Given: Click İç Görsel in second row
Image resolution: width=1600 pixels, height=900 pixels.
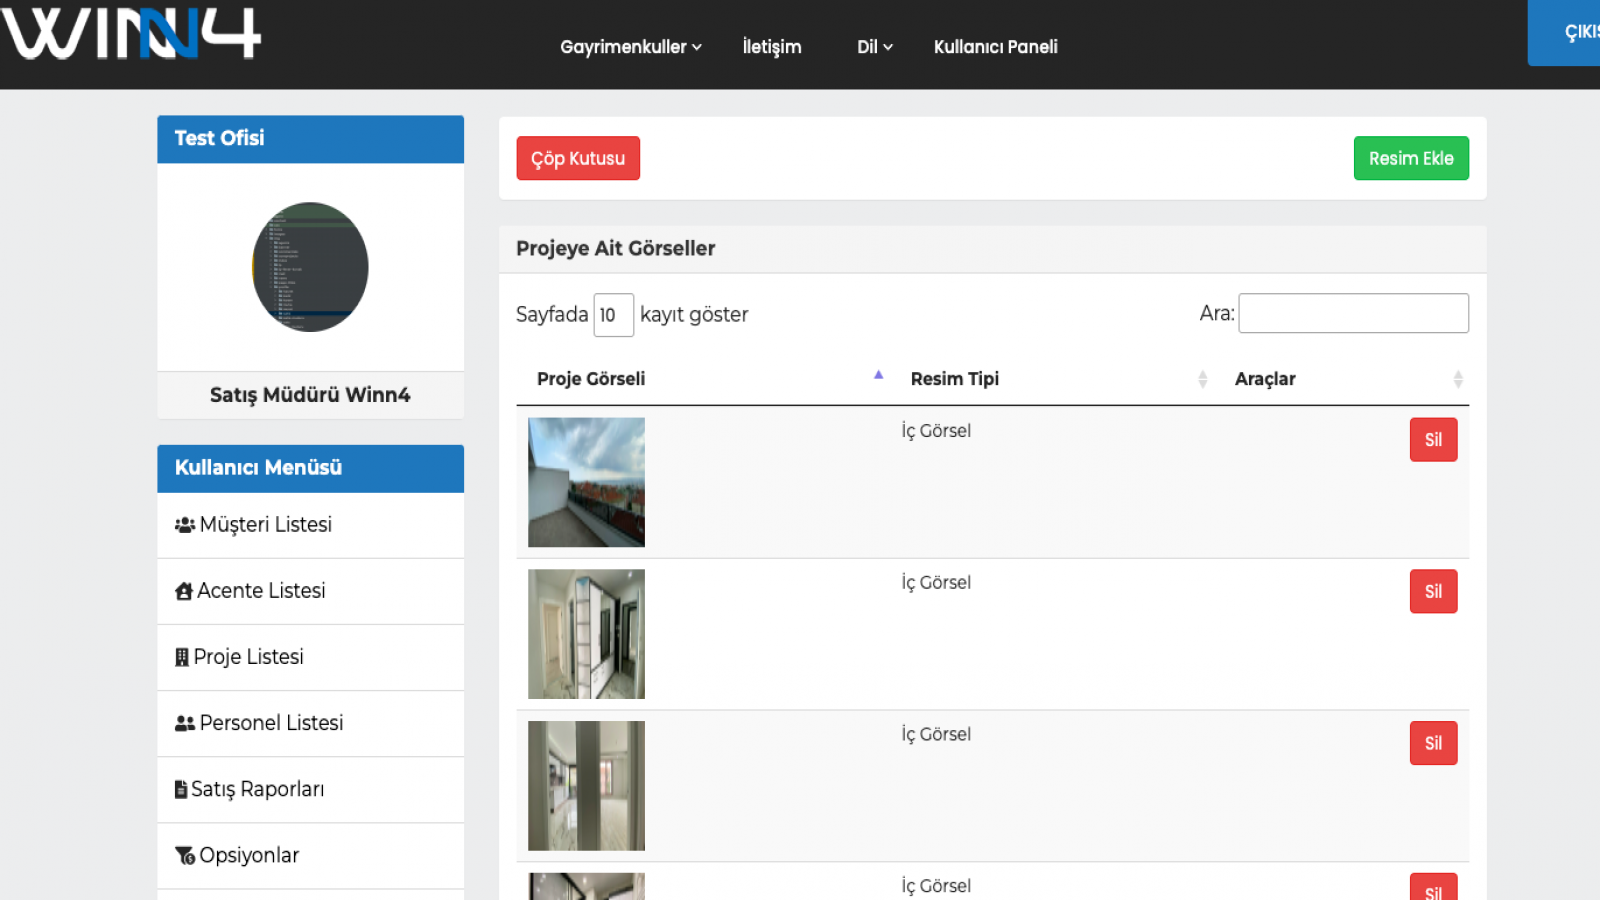Looking at the screenshot, I should [x=936, y=583].
